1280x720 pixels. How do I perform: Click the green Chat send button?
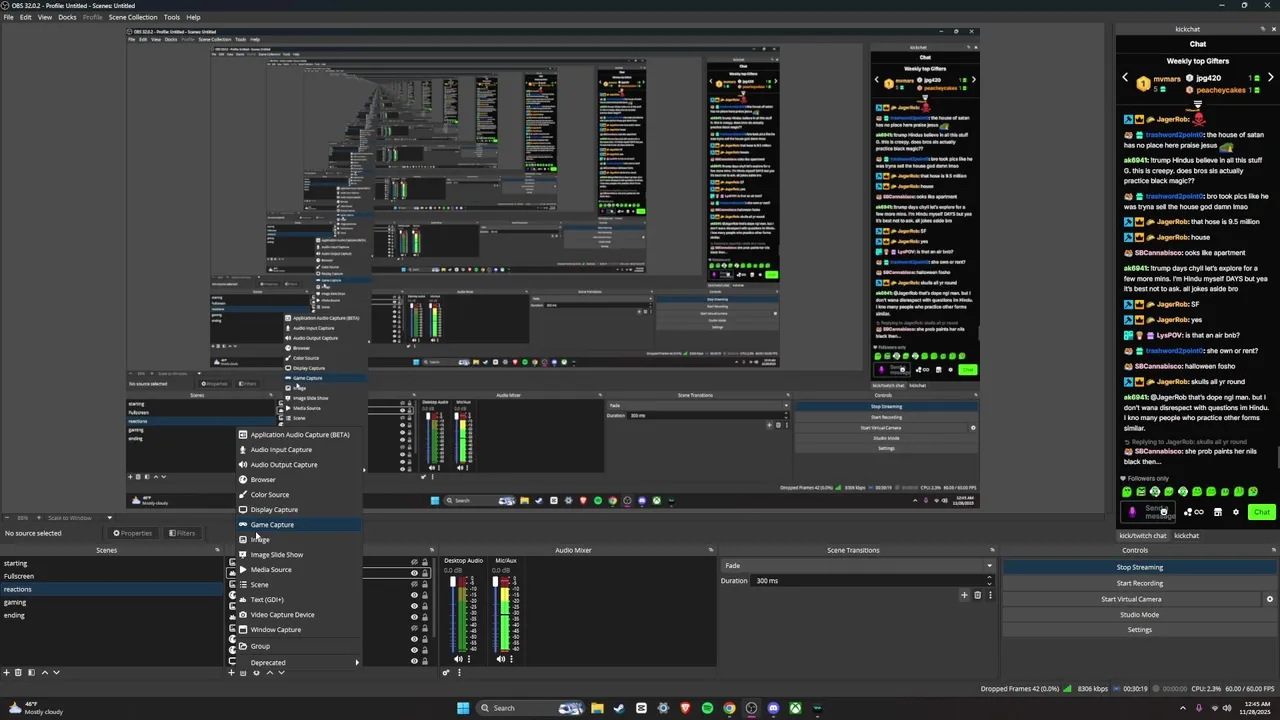pyautogui.click(x=1262, y=512)
